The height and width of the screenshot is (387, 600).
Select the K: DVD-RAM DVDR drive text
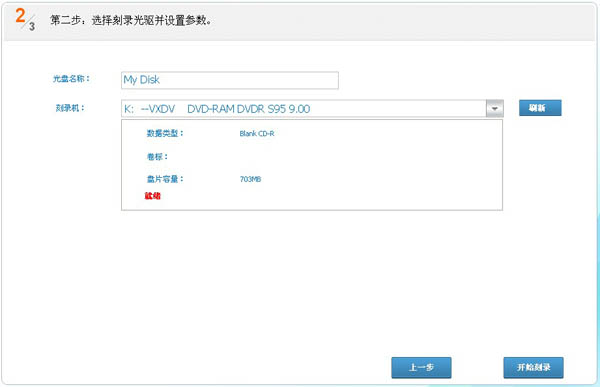217,109
